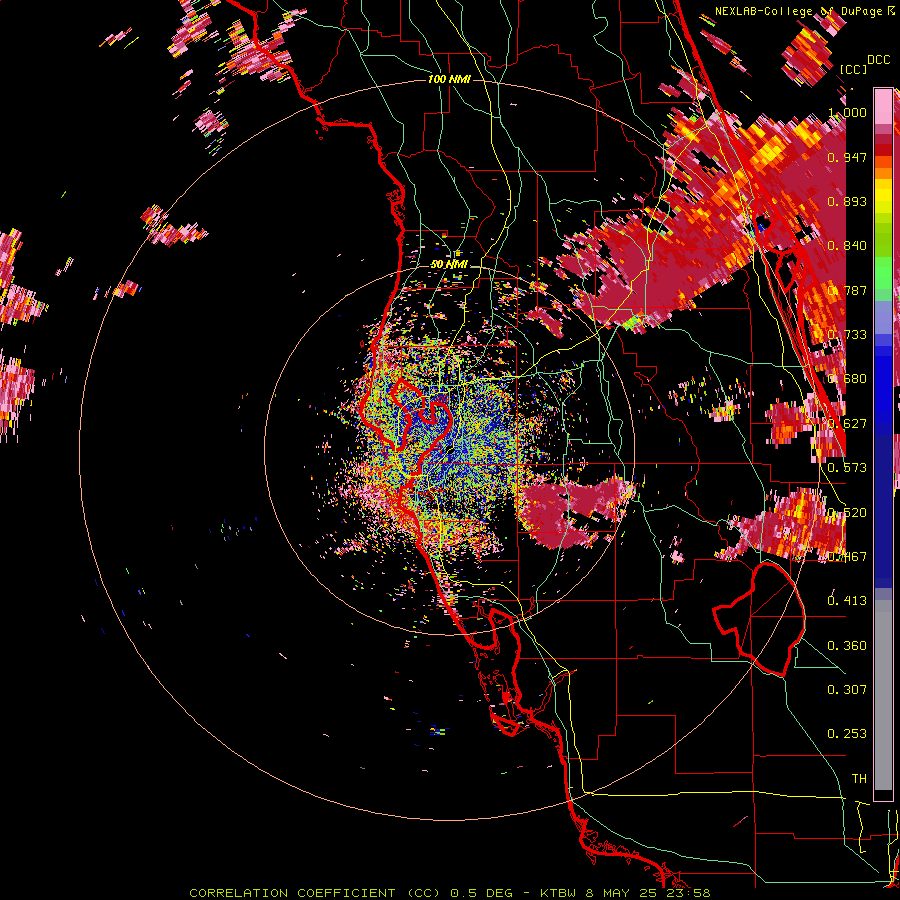The height and width of the screenshot is (900, 900).
Task: Click the pink top segment of the color bar
Action: (x=883, y=107)
